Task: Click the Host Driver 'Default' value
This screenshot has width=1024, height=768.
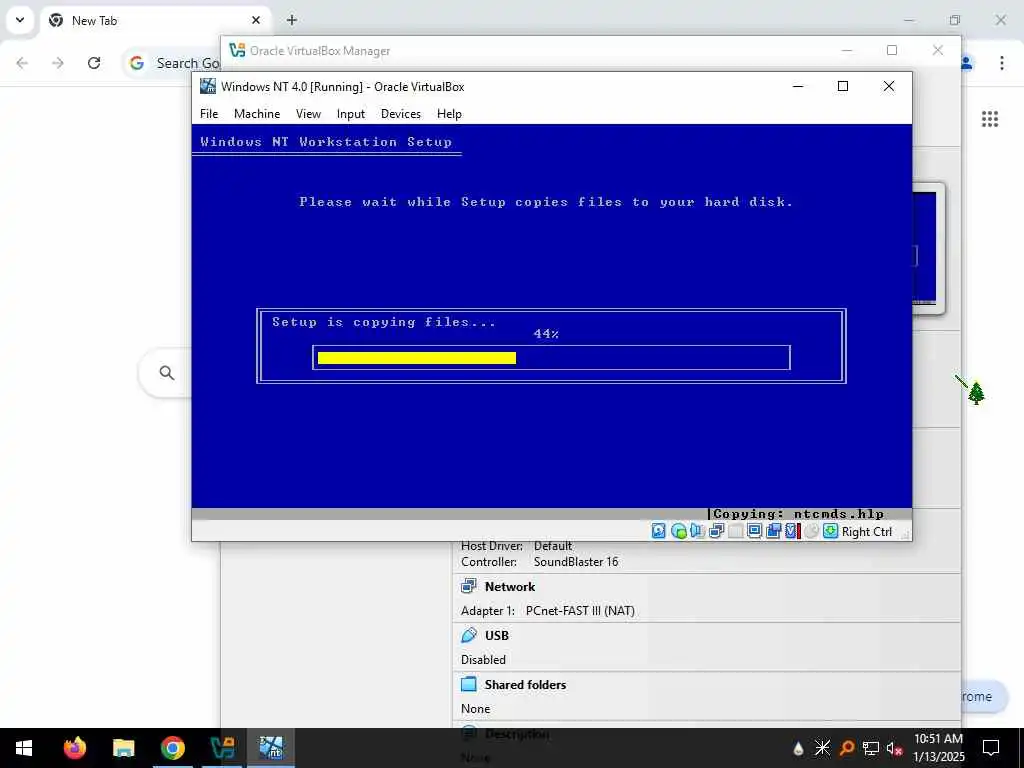Action: [x=552, y=546]
